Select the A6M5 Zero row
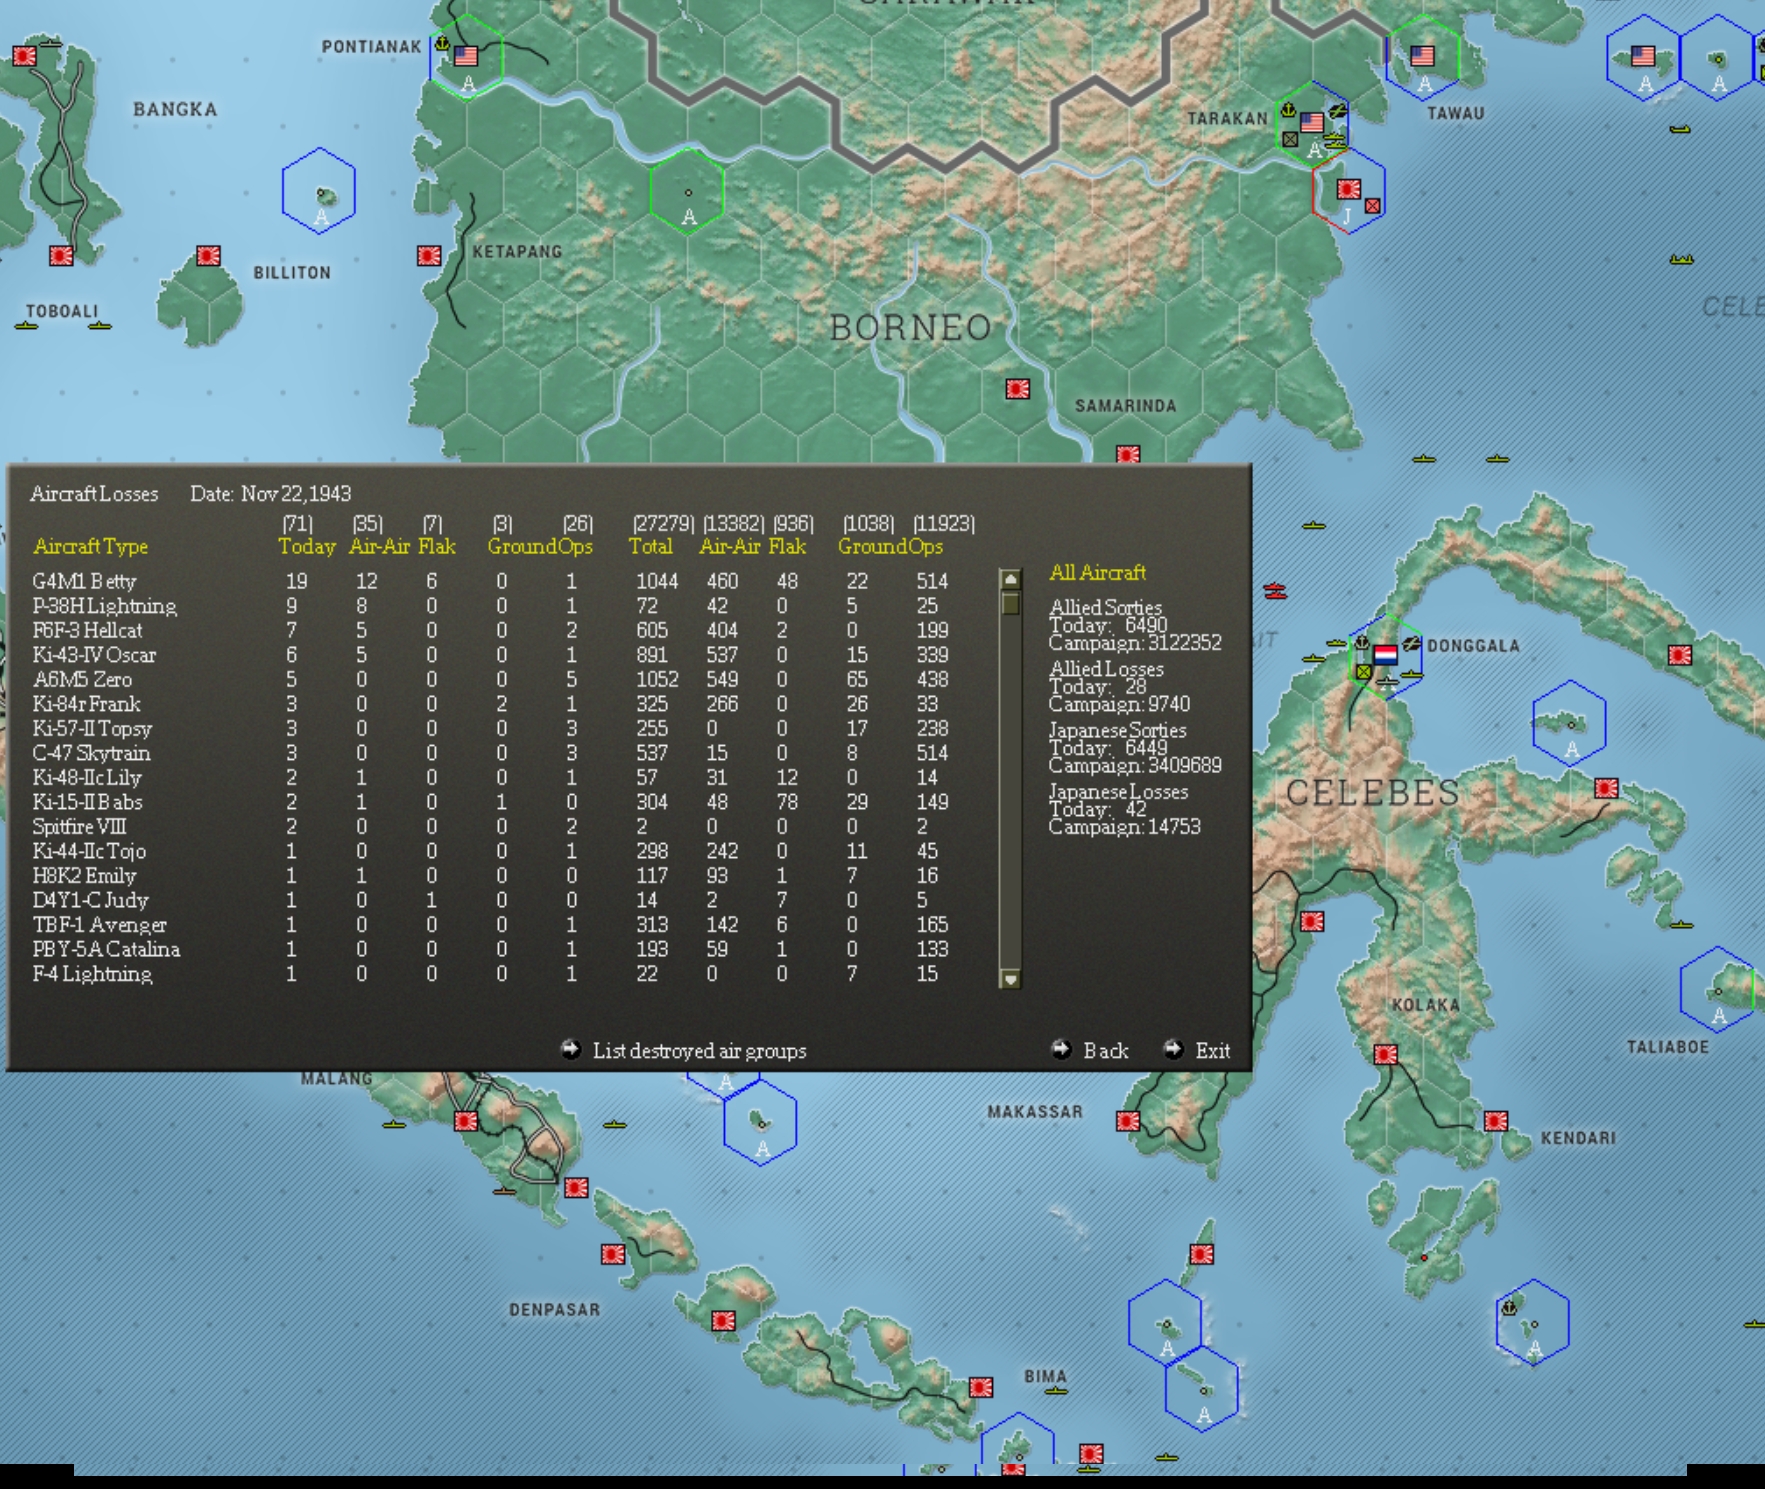 tap(491, 679)
